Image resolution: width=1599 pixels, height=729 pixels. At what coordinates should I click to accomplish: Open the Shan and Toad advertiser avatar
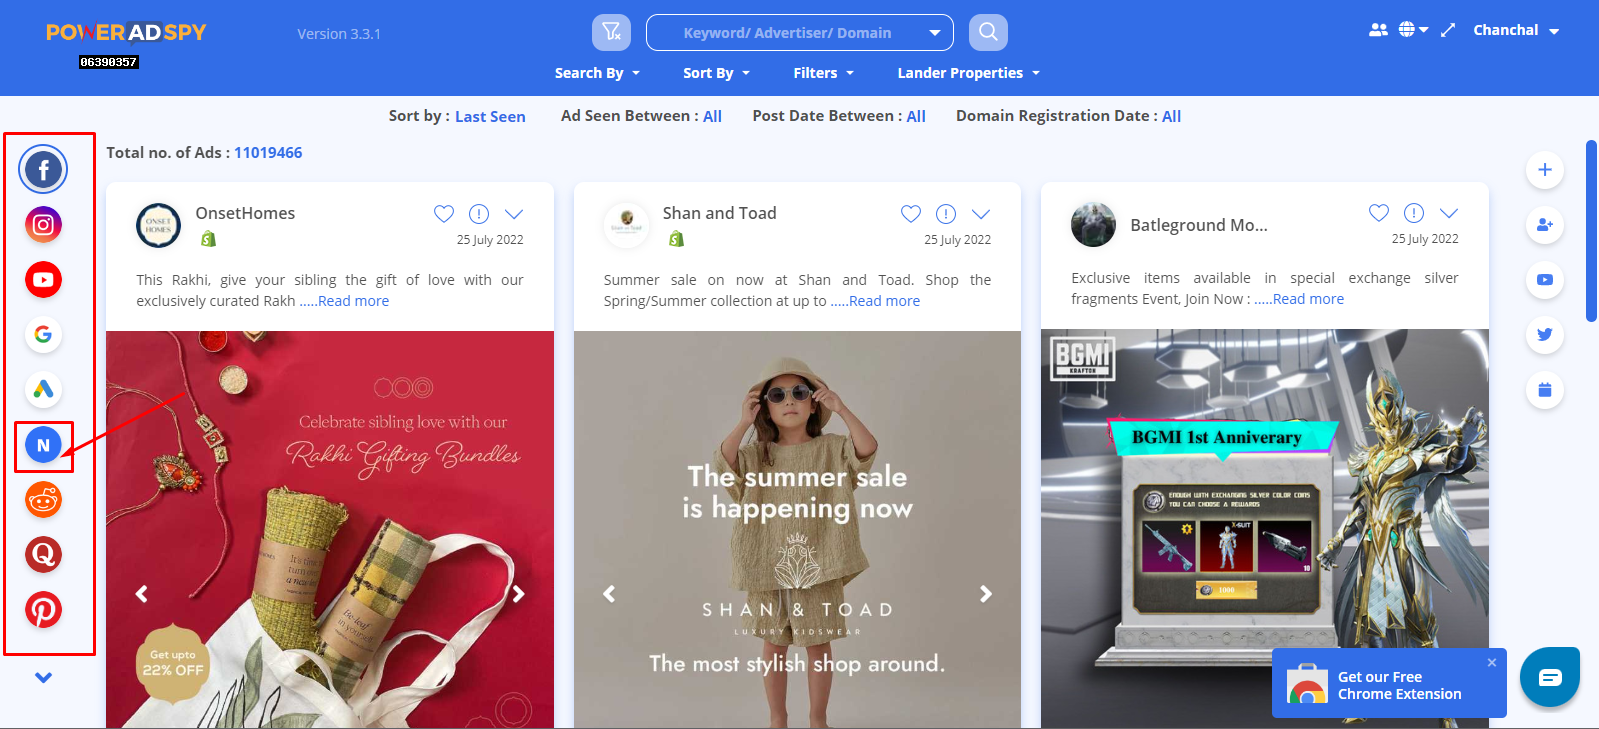click(626, 225)
